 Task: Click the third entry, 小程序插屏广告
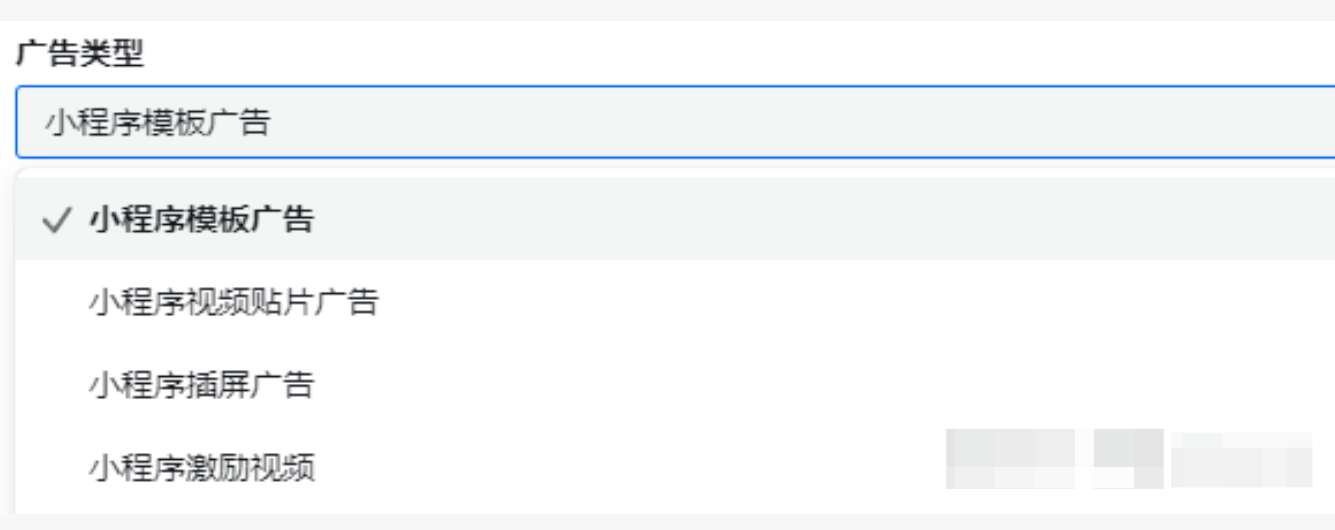(x=201, y=385)
